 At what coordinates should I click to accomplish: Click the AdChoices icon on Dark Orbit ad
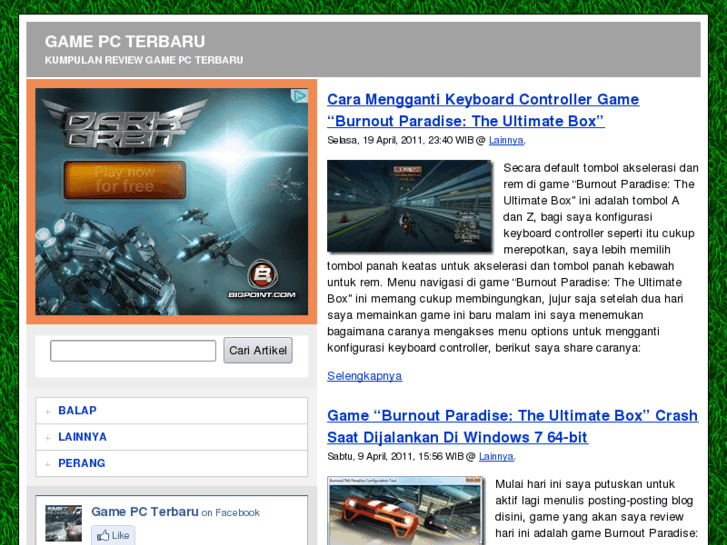pos(299,96)
